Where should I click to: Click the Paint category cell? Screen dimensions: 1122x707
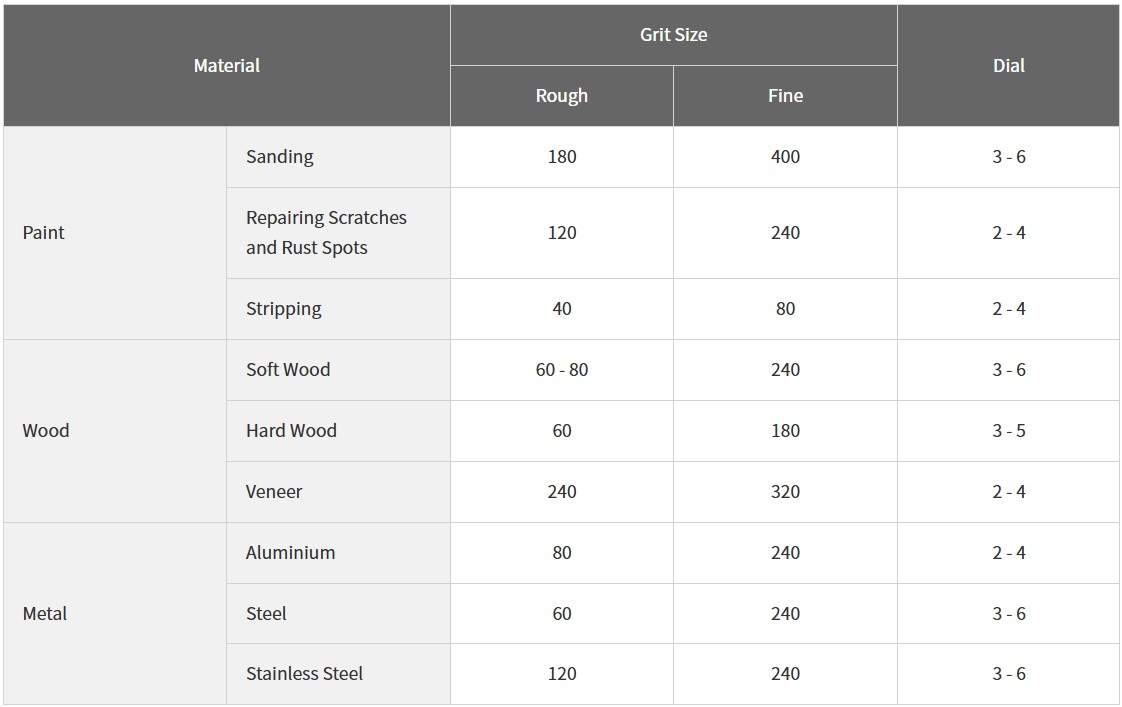coord(115,233)
